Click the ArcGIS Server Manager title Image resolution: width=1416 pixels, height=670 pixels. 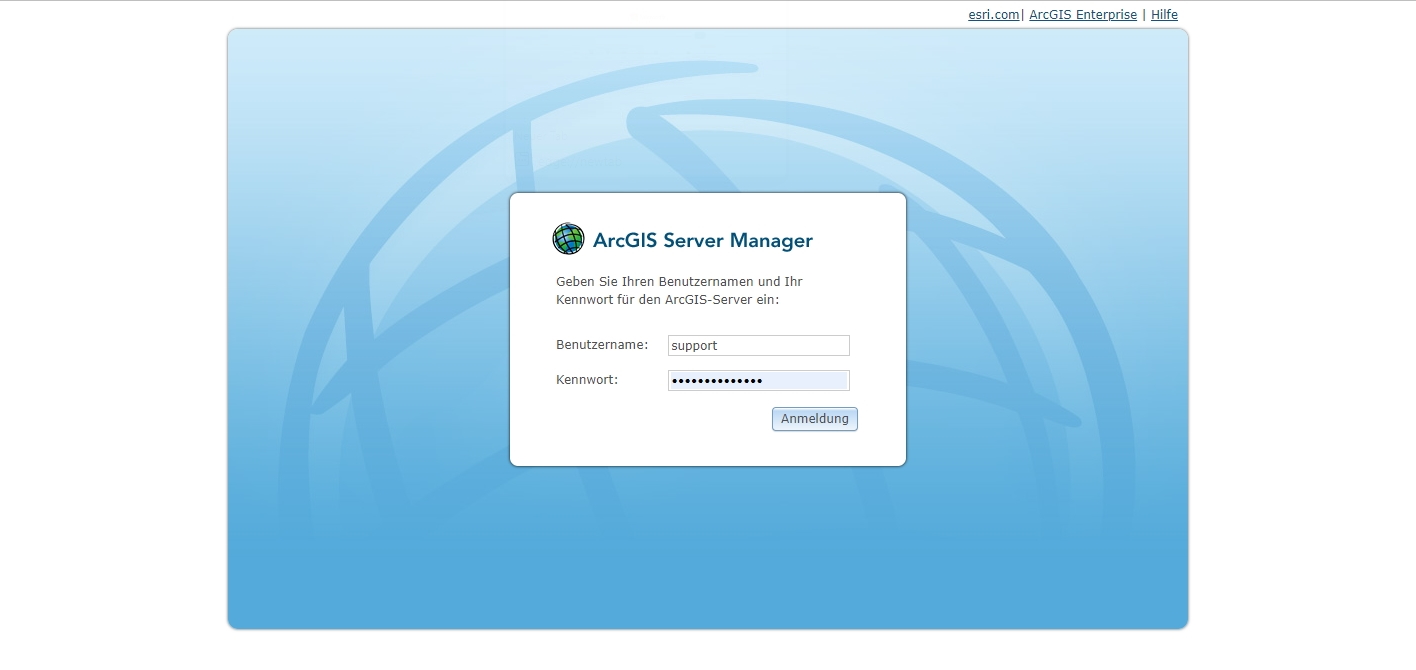703,240
